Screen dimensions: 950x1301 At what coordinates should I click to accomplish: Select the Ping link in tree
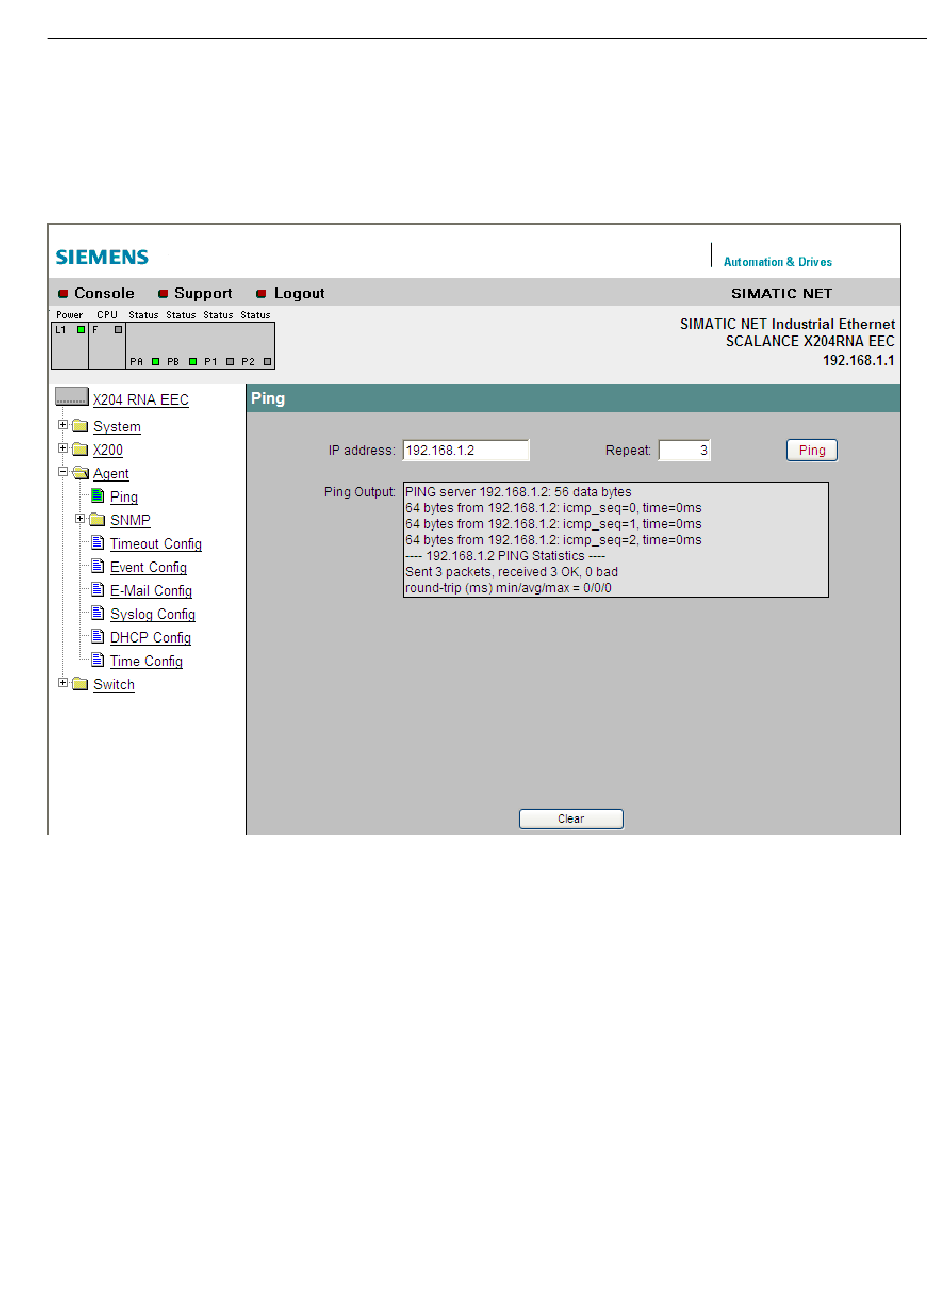(x=124, y=497)
